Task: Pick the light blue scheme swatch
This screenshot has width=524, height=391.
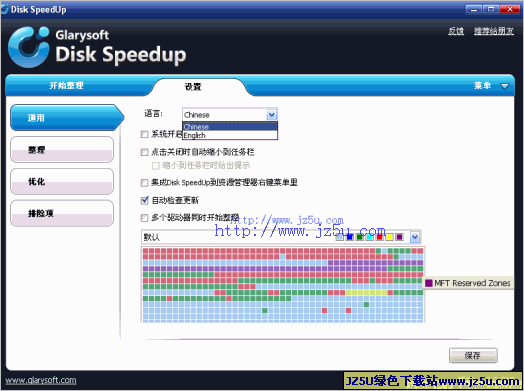Action: click(340, 237)
